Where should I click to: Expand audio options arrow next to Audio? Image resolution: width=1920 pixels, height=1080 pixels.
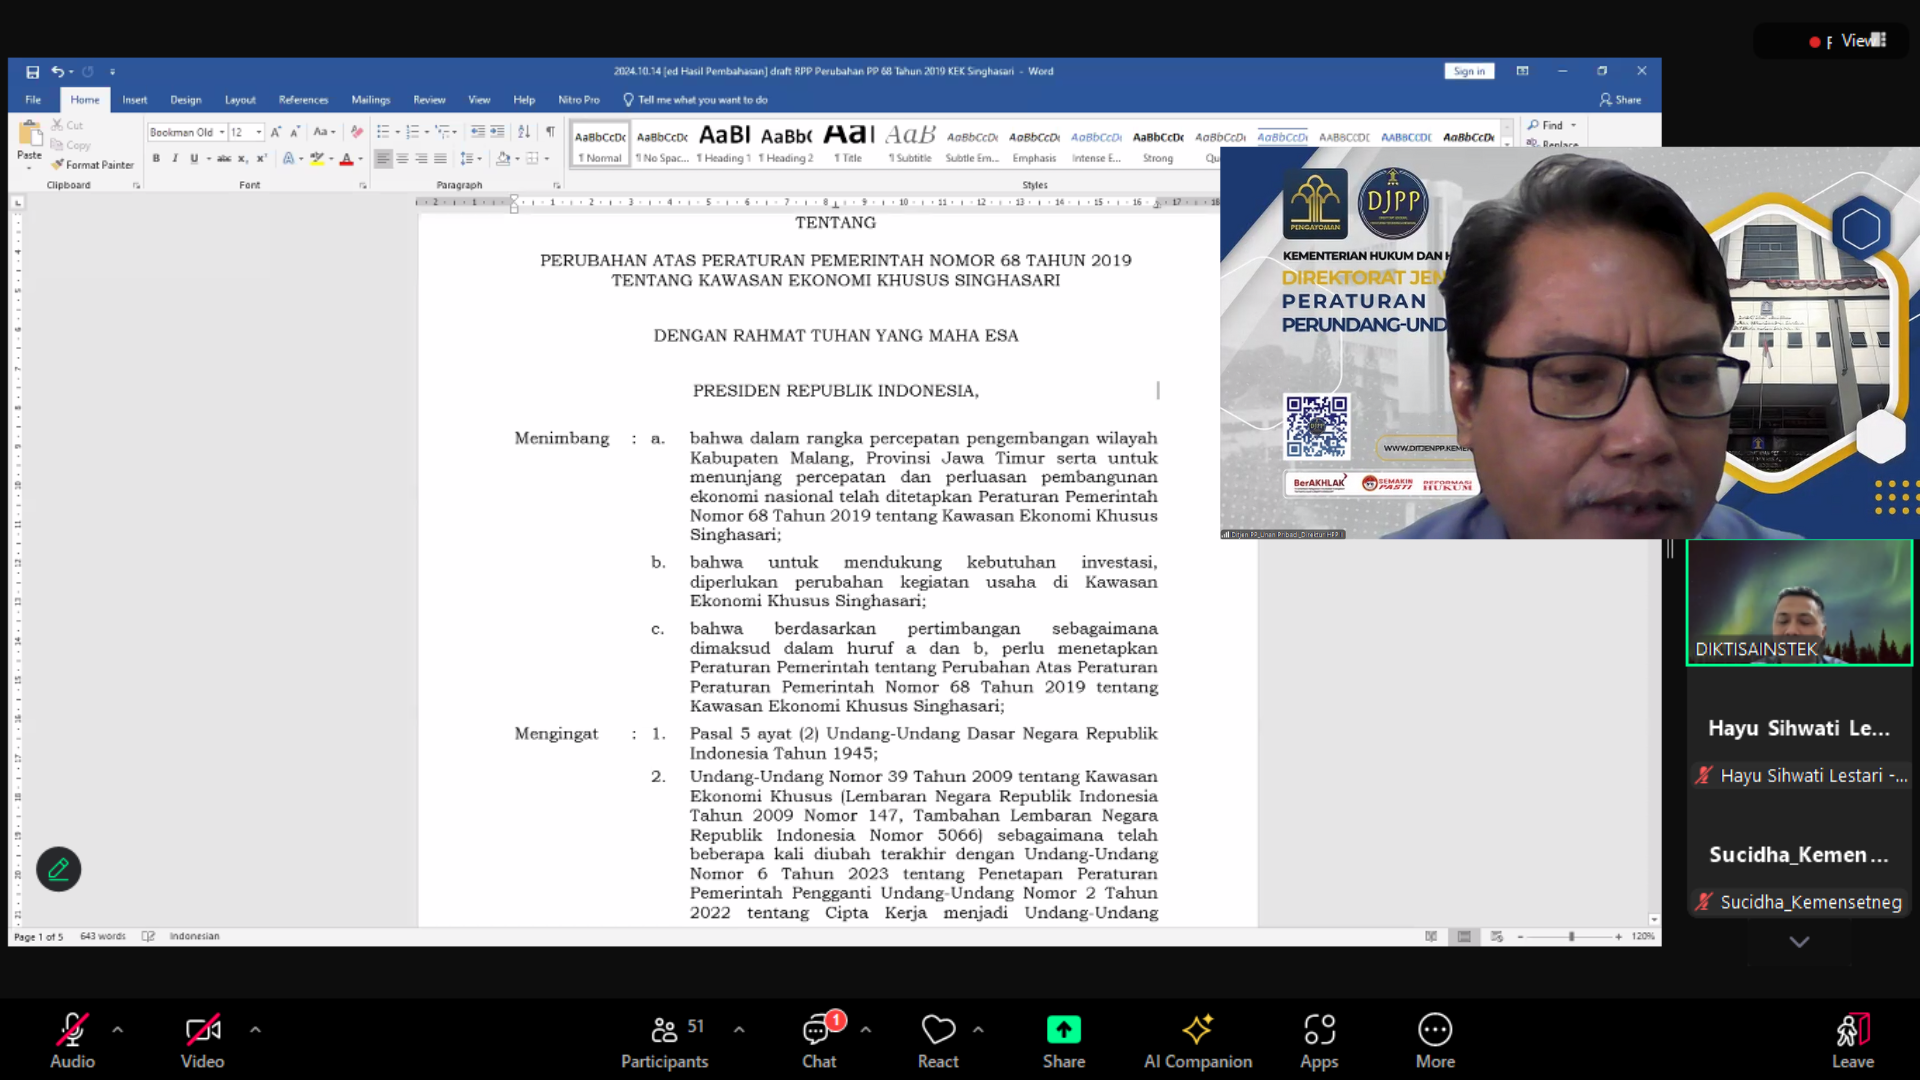[118, 1029]
